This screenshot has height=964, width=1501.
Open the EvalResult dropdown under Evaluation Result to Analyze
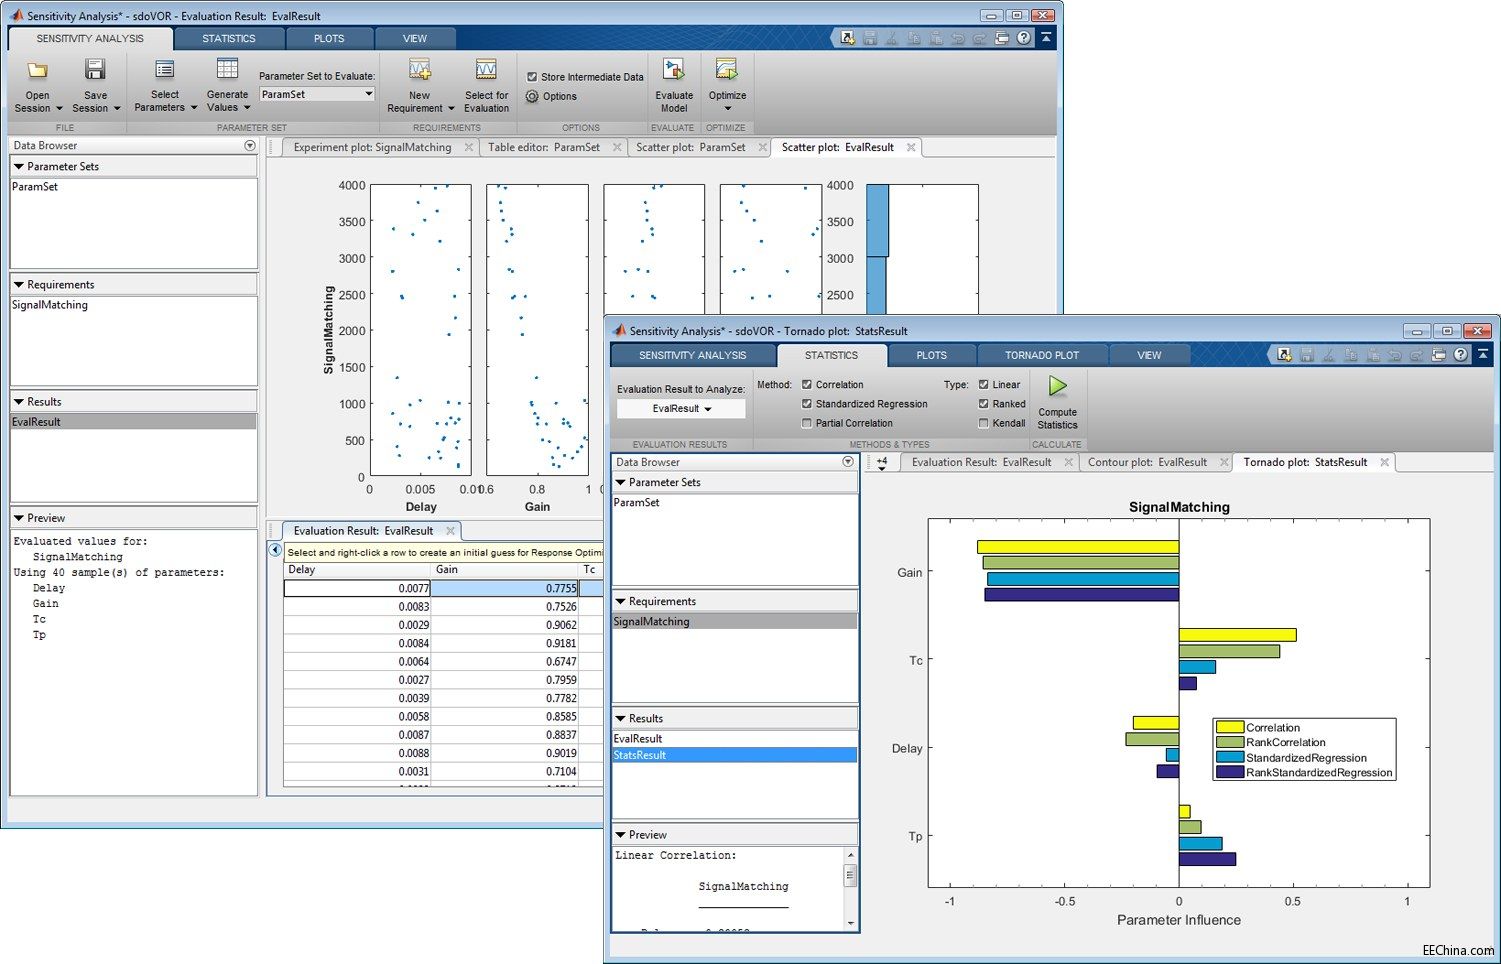(x=680, y=408)
